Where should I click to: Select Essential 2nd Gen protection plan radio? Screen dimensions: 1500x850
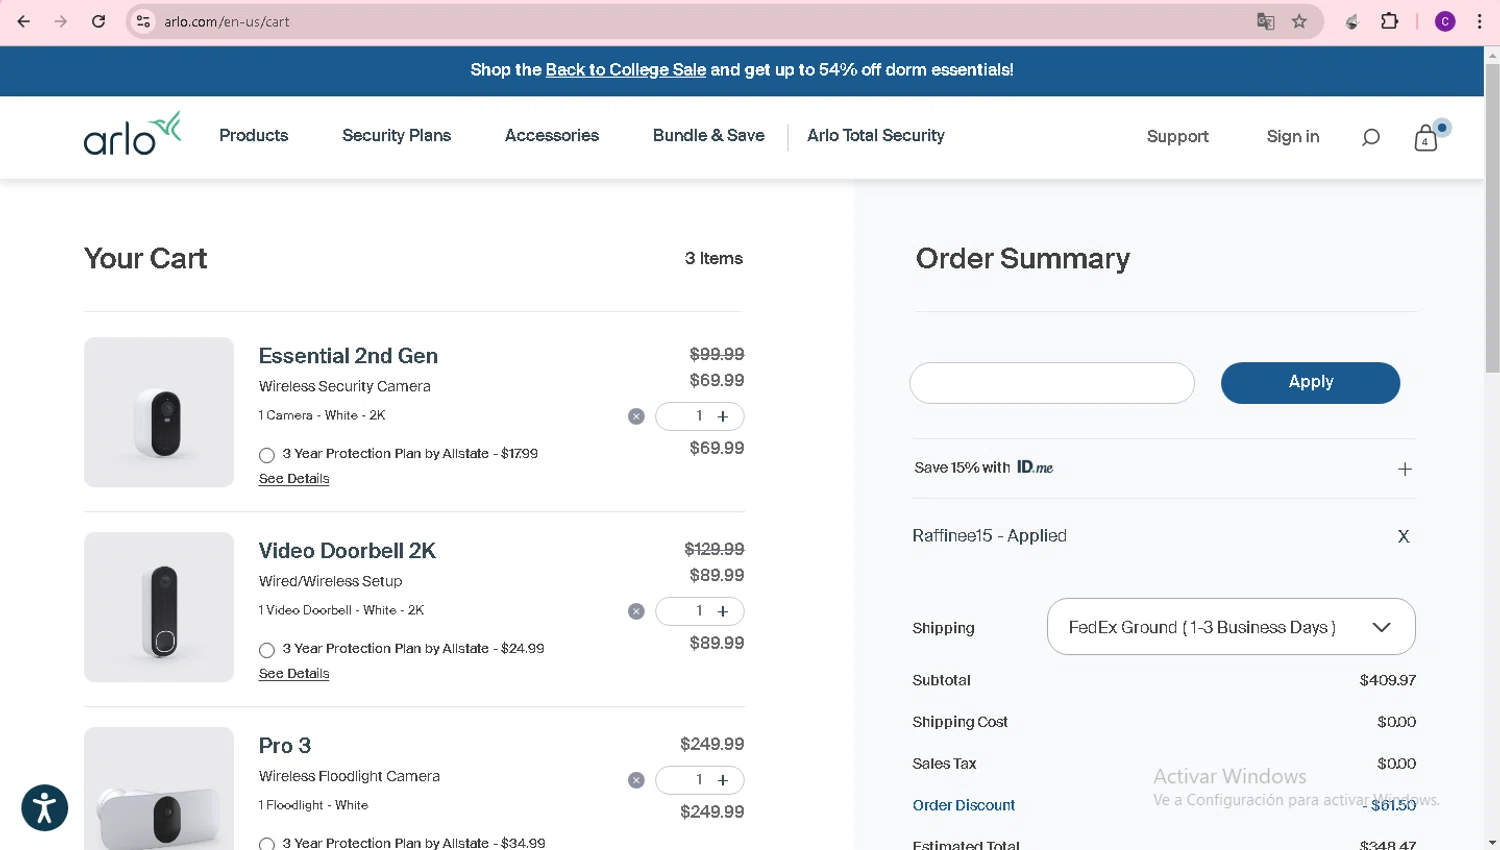coord(267,455)
